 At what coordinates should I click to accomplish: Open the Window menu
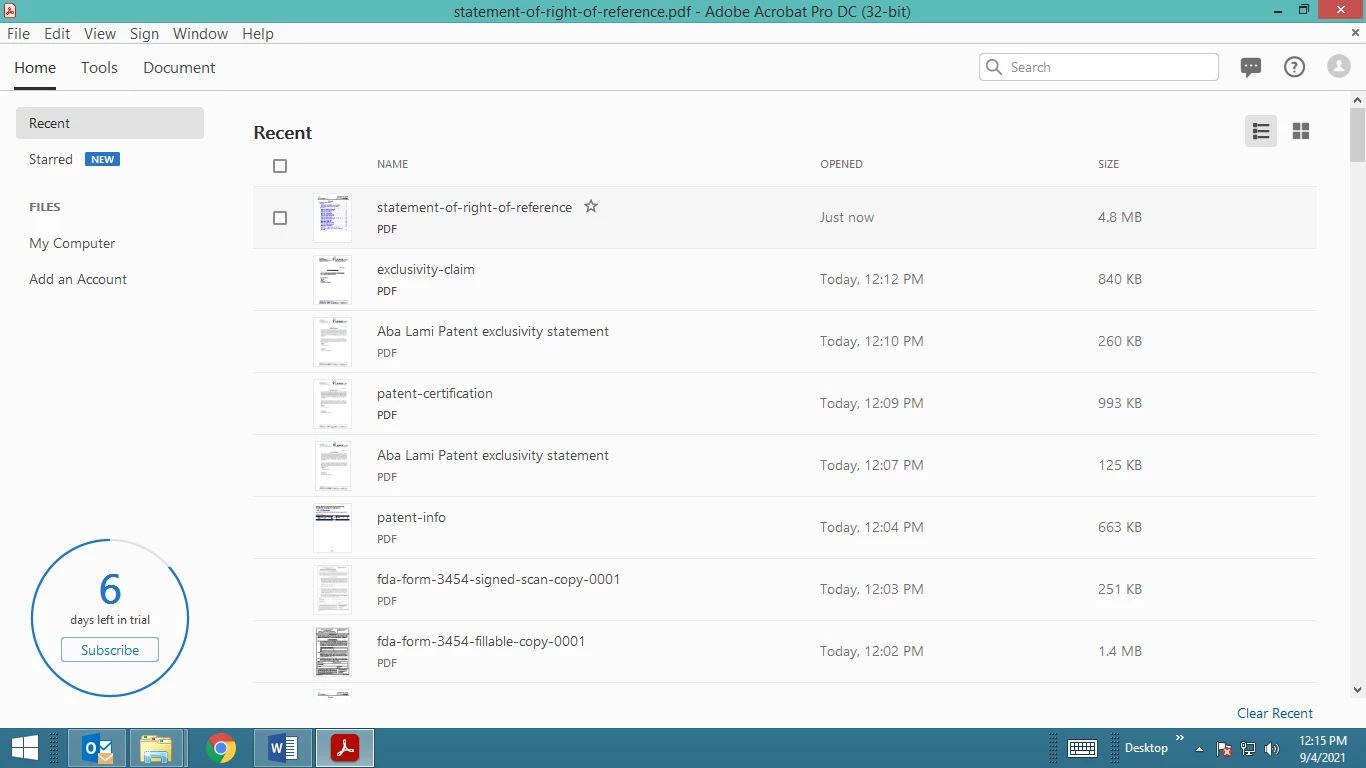coord(200,33)
